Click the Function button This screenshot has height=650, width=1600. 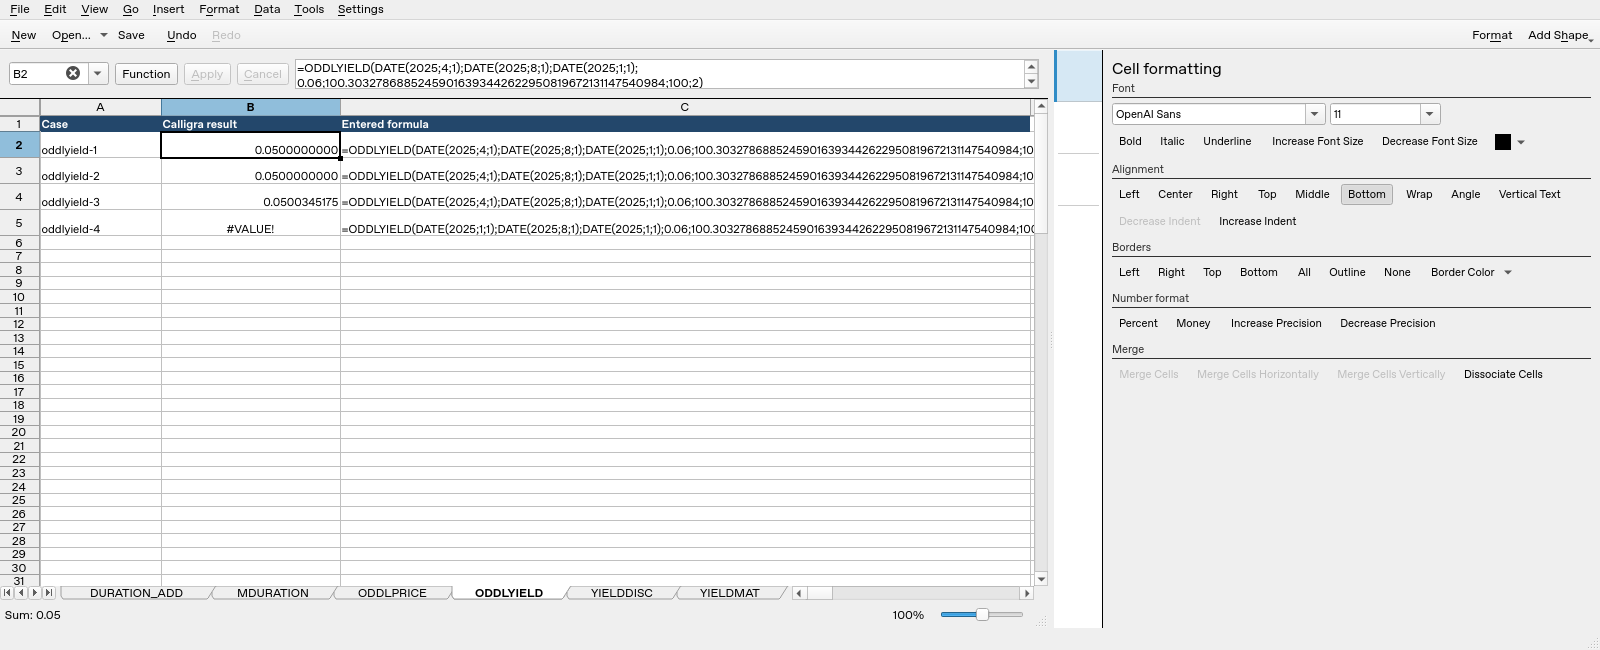point(146,74)
